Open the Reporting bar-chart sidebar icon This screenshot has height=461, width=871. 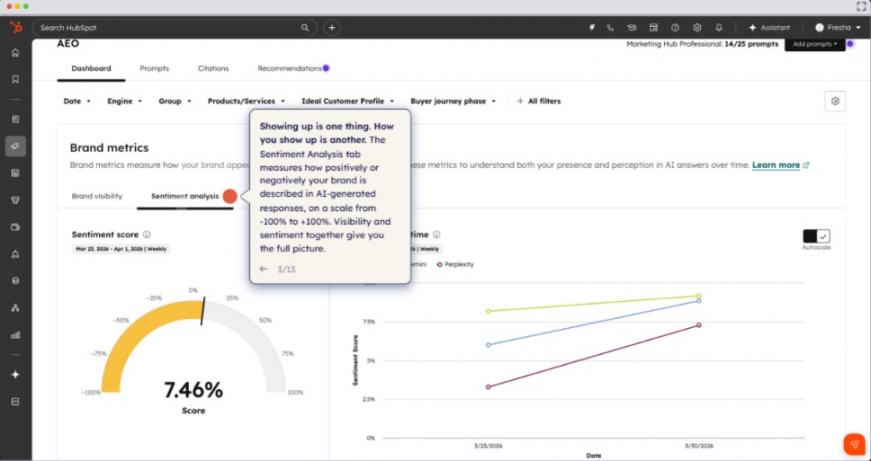[x=16, y=335]
